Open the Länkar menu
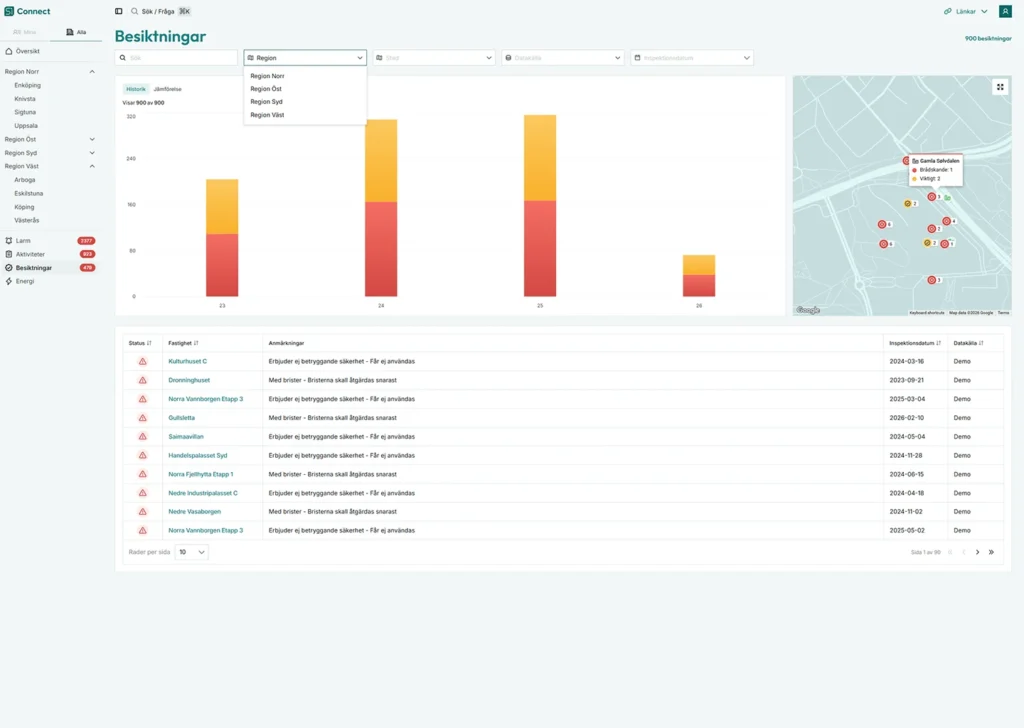 (965, 11)
